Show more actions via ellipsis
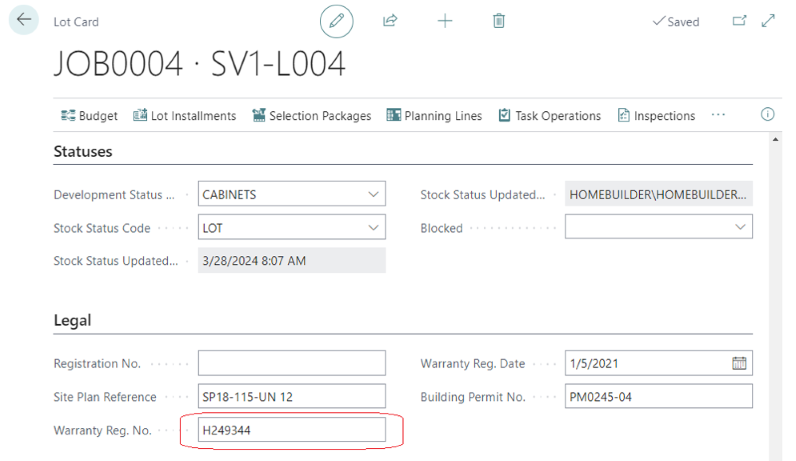The image size is (796, 461). pos(718,115)
